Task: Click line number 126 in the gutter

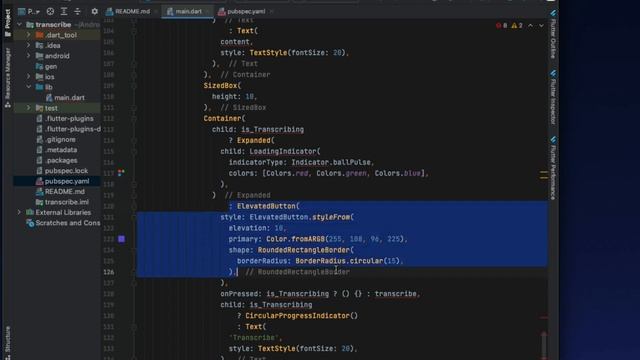Action: [x=109, y=272]
